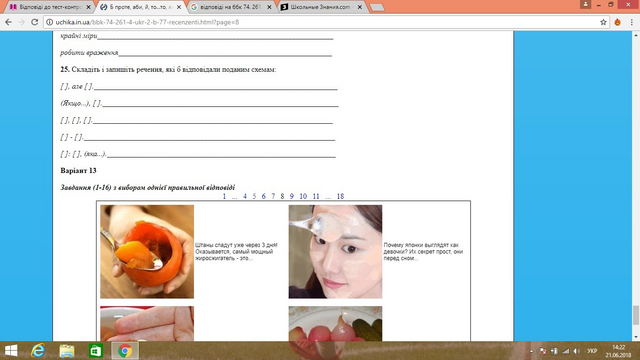Go to page 18 in pagination
This screenshot has width=640, height=360.
(x=340, y=196)
